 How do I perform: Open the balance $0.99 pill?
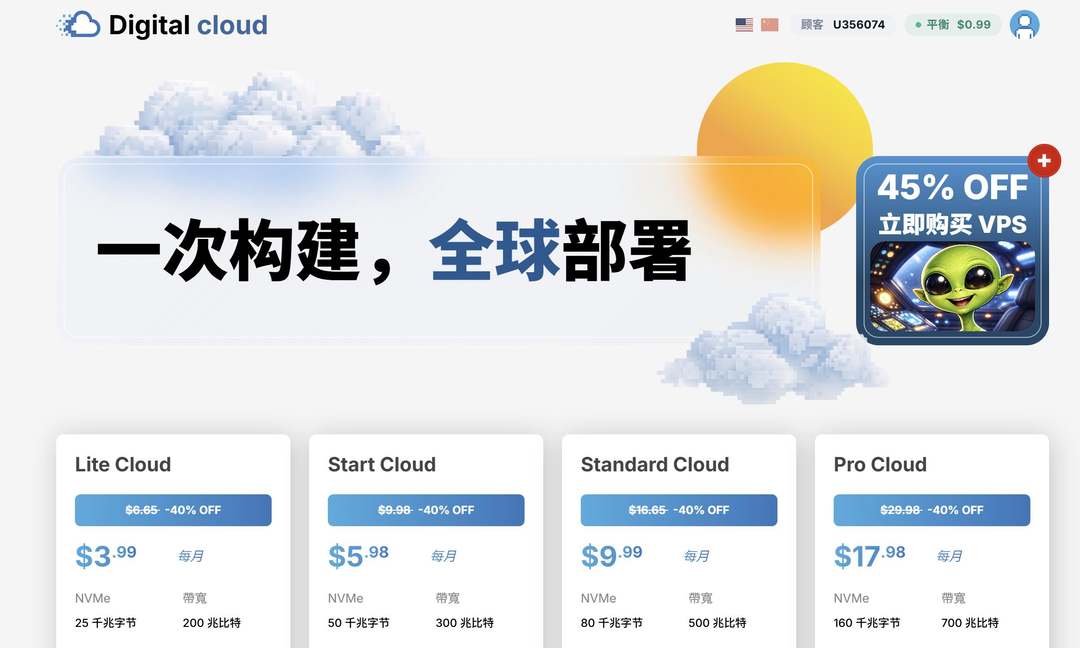point(953,25)
